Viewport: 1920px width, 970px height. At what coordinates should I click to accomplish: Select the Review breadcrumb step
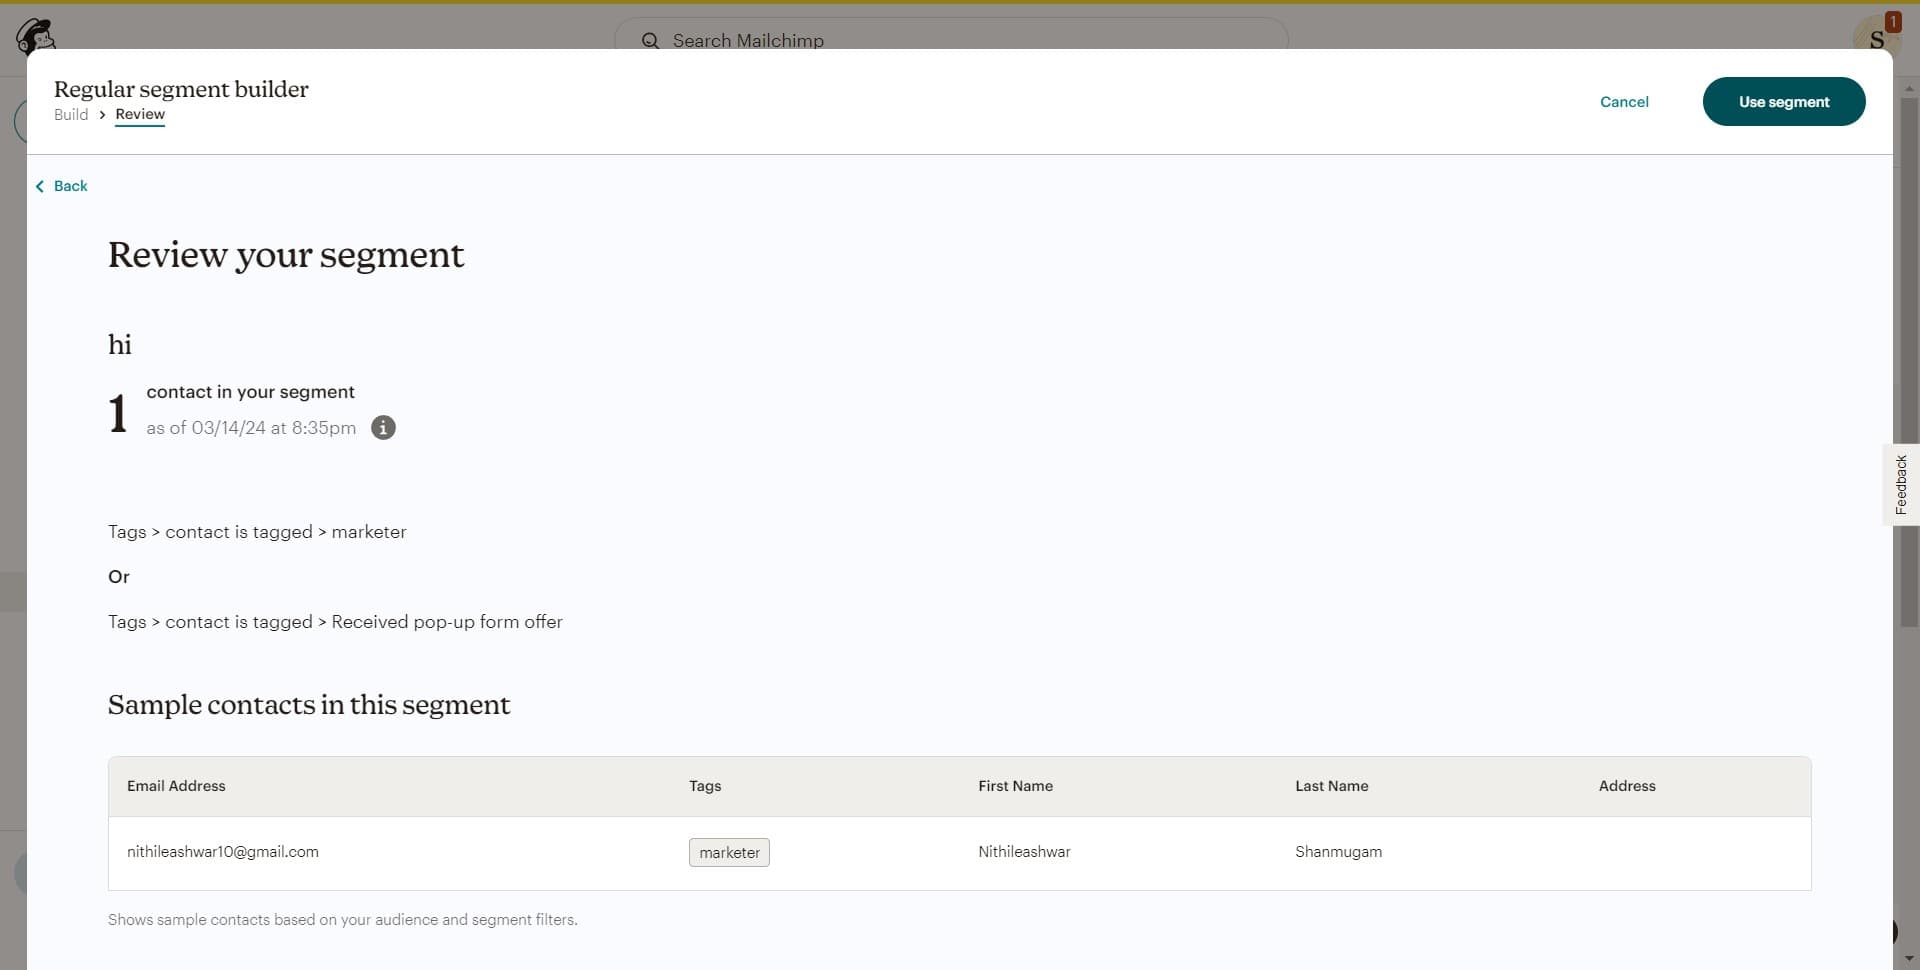[x=140, y=115]
